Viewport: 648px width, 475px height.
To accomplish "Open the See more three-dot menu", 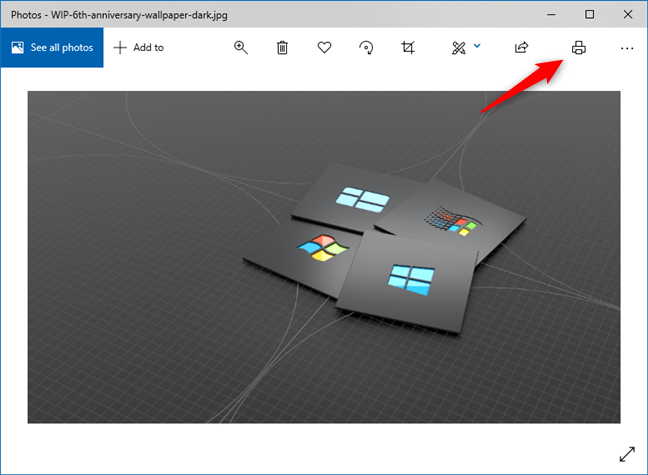I will [627, 47].
